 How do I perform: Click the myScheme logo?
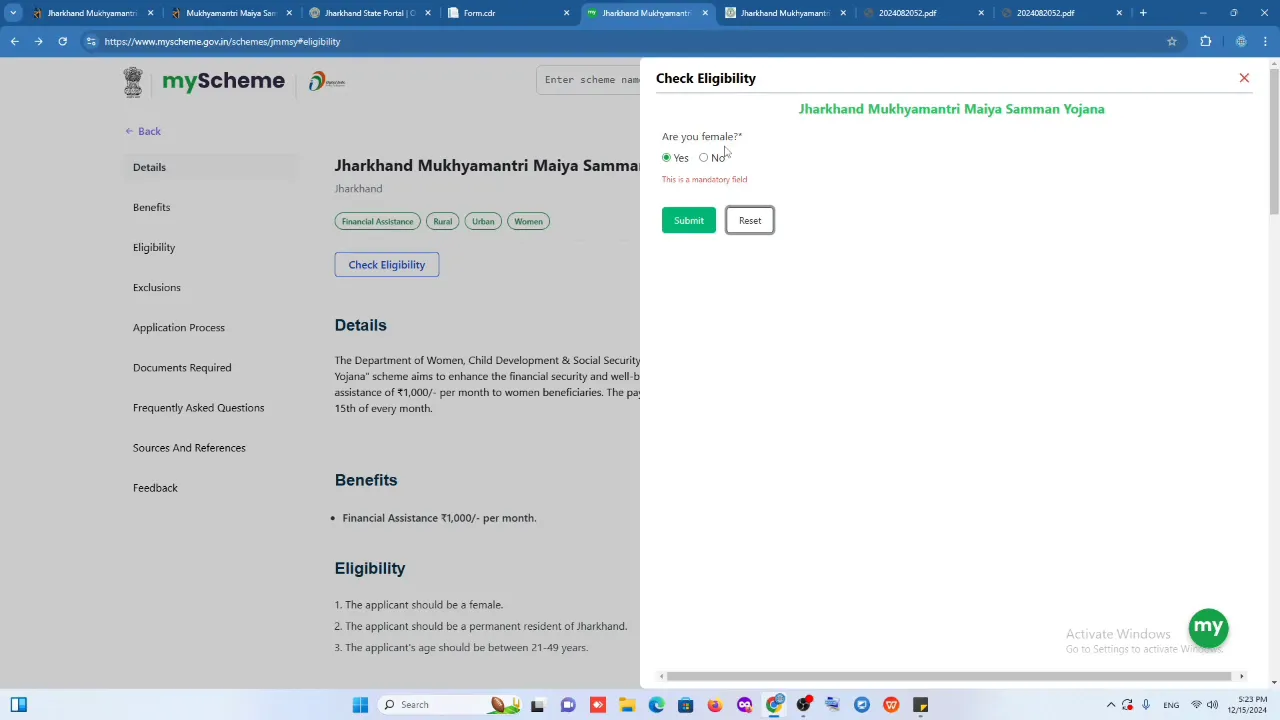(x=223, y=81)
